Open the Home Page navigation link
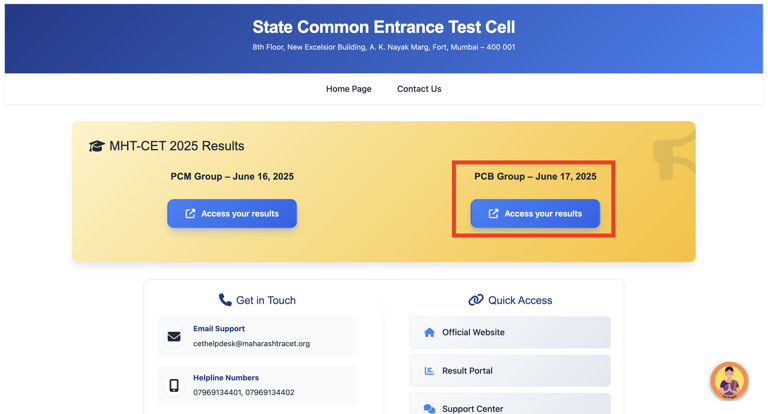Image resolution: width=768 pixels, height=414 pixels. click(x=348, y=89)
